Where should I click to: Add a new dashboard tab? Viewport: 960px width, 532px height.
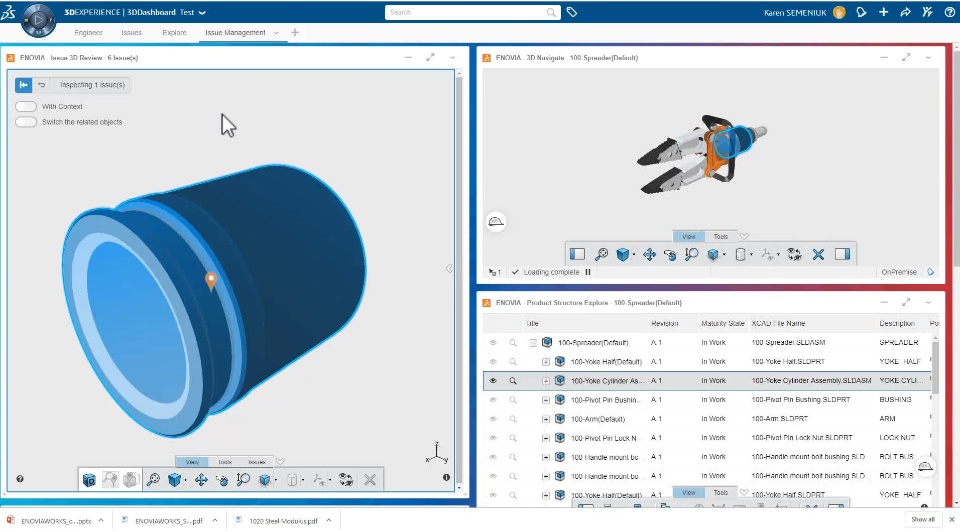click(294, 32)
